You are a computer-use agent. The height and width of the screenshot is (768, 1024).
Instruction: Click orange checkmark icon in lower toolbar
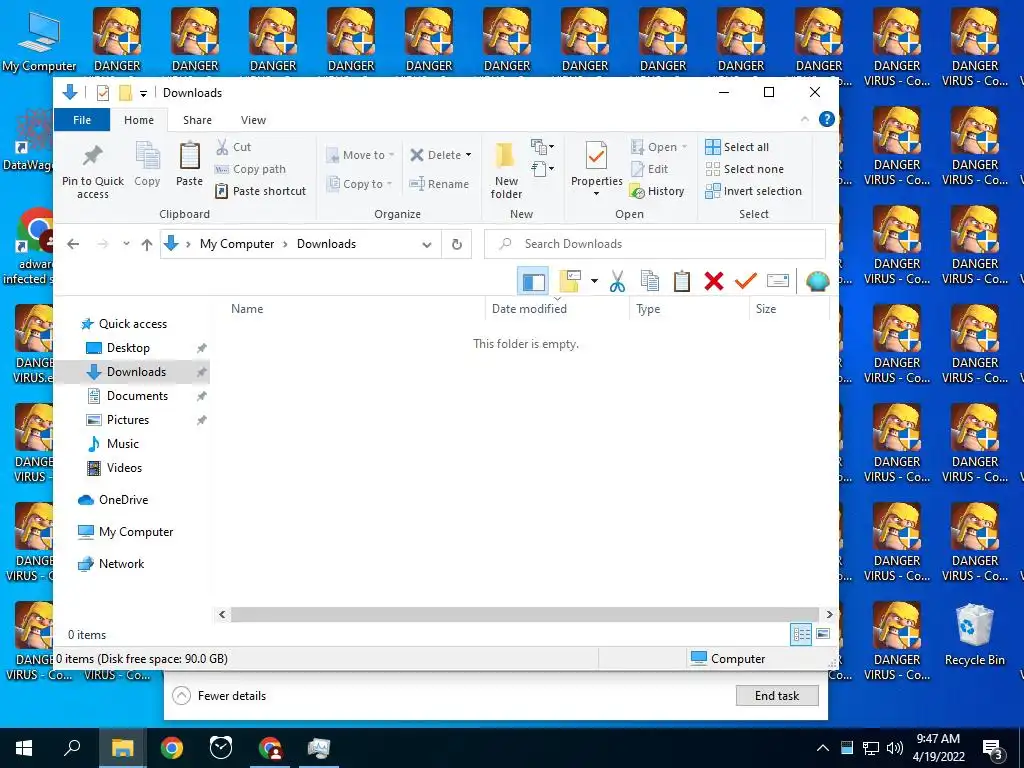(746, 281)
